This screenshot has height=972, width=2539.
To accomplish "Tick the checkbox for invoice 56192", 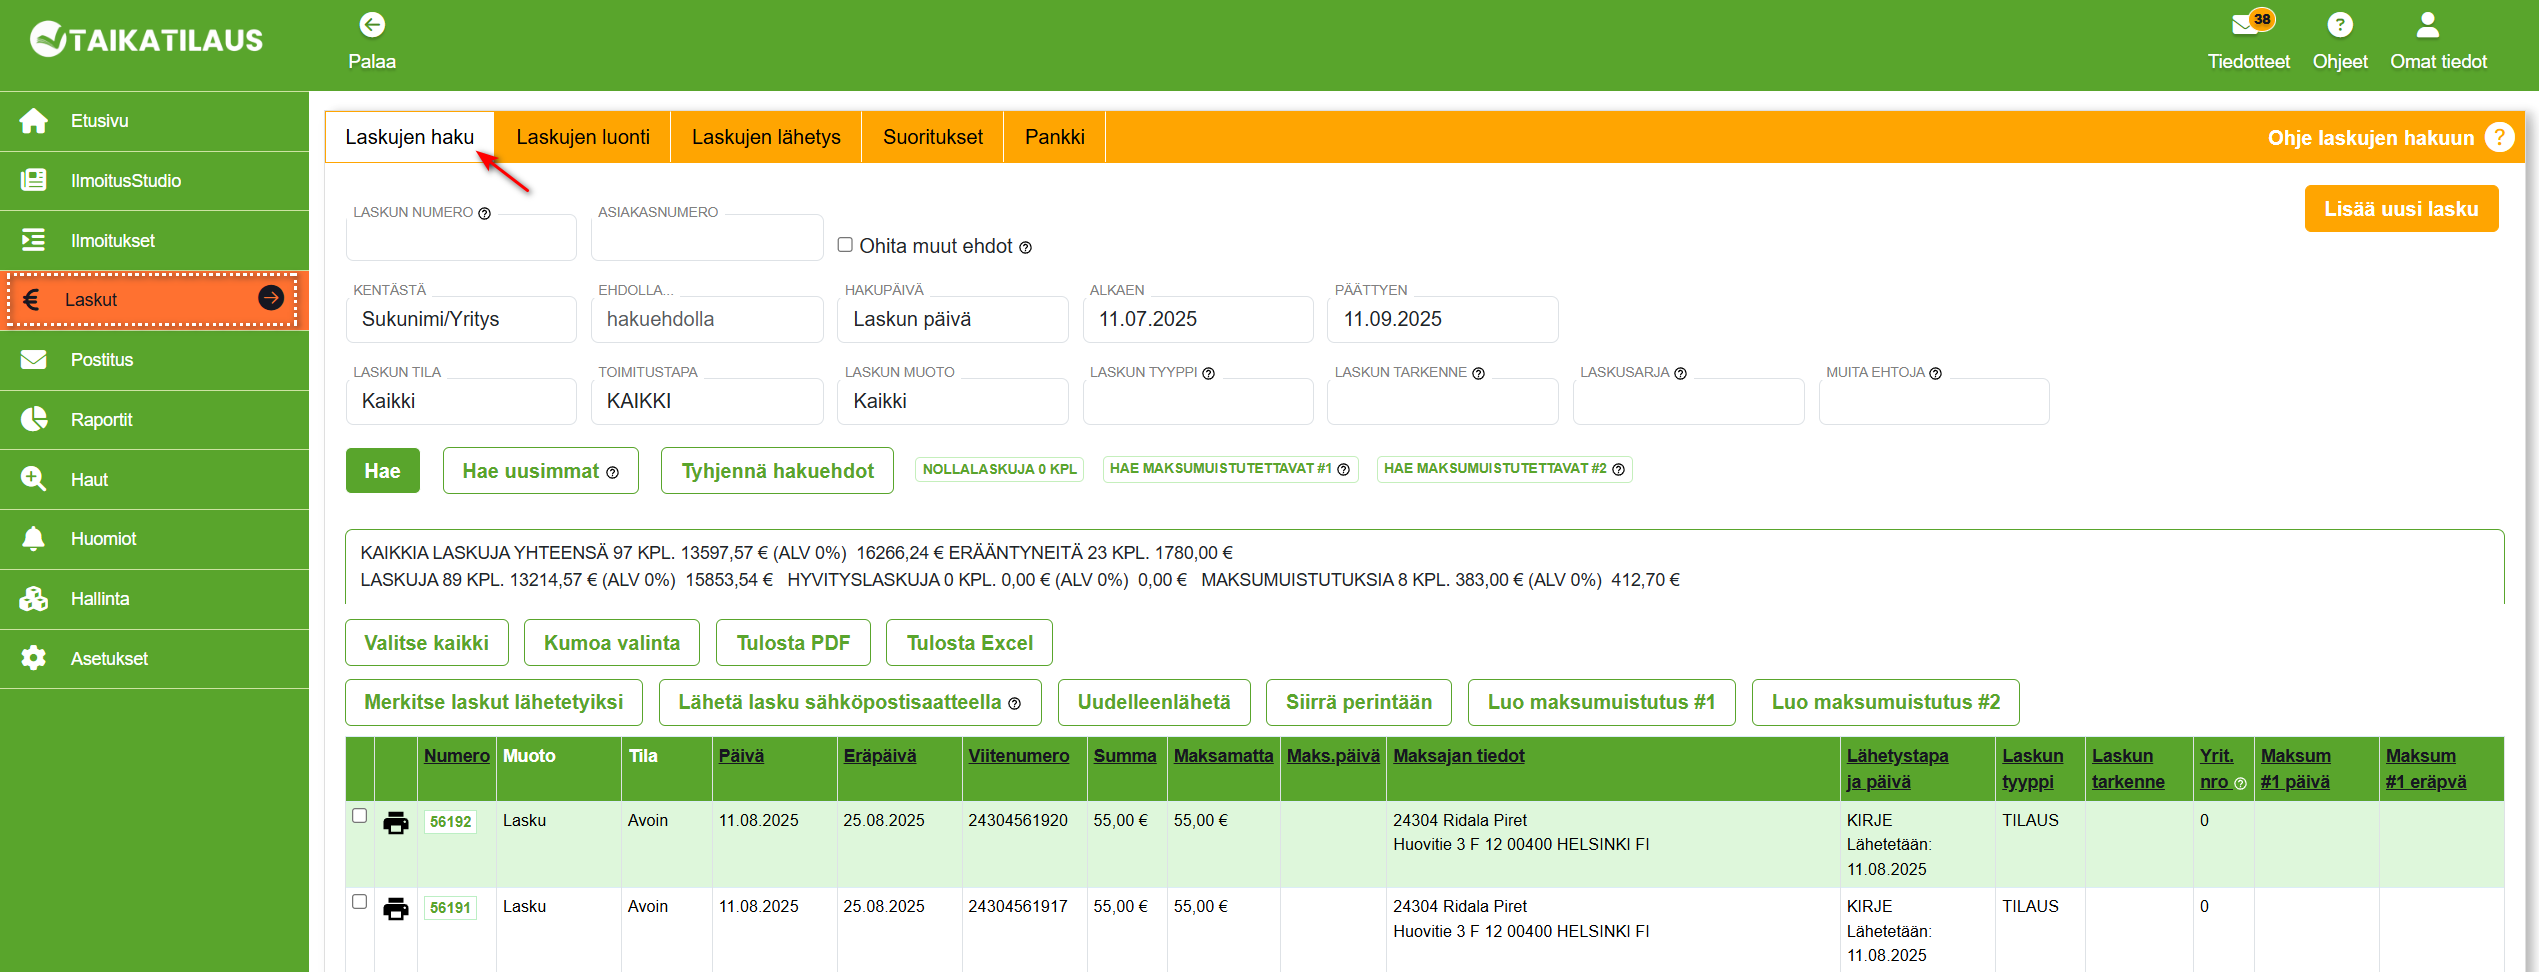I will [360, 816].
